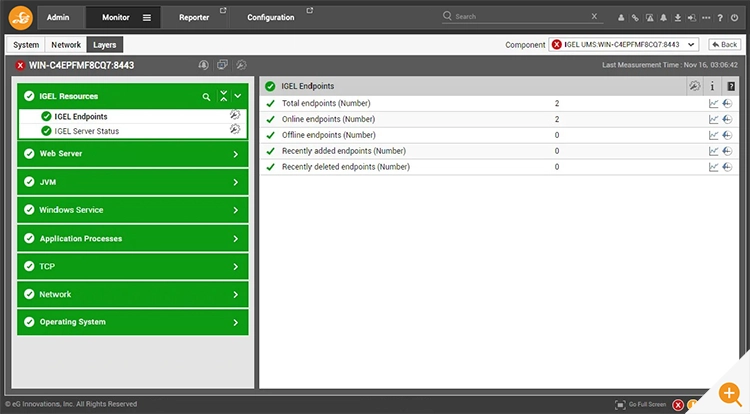Click wrench icon beside WIN-C4EPFMF8CQ7:8443 title

241,65
